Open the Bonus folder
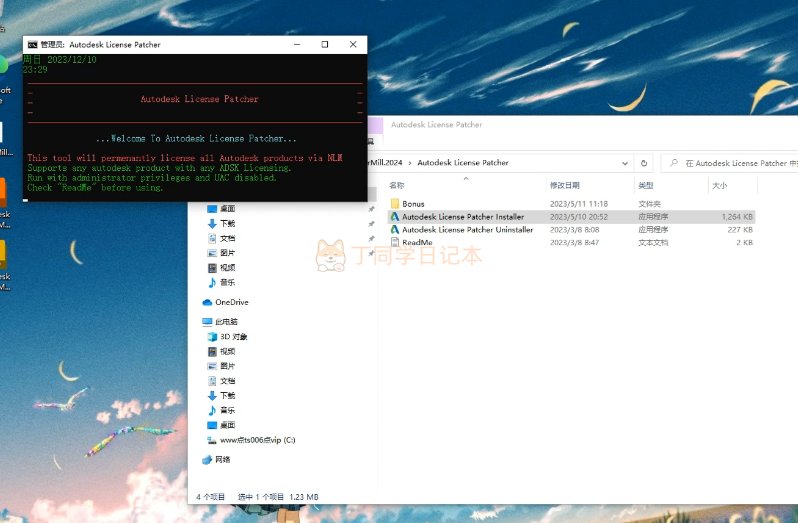This screenshot has height=523, width=798. pyautogui.click(x=413, y=203)
